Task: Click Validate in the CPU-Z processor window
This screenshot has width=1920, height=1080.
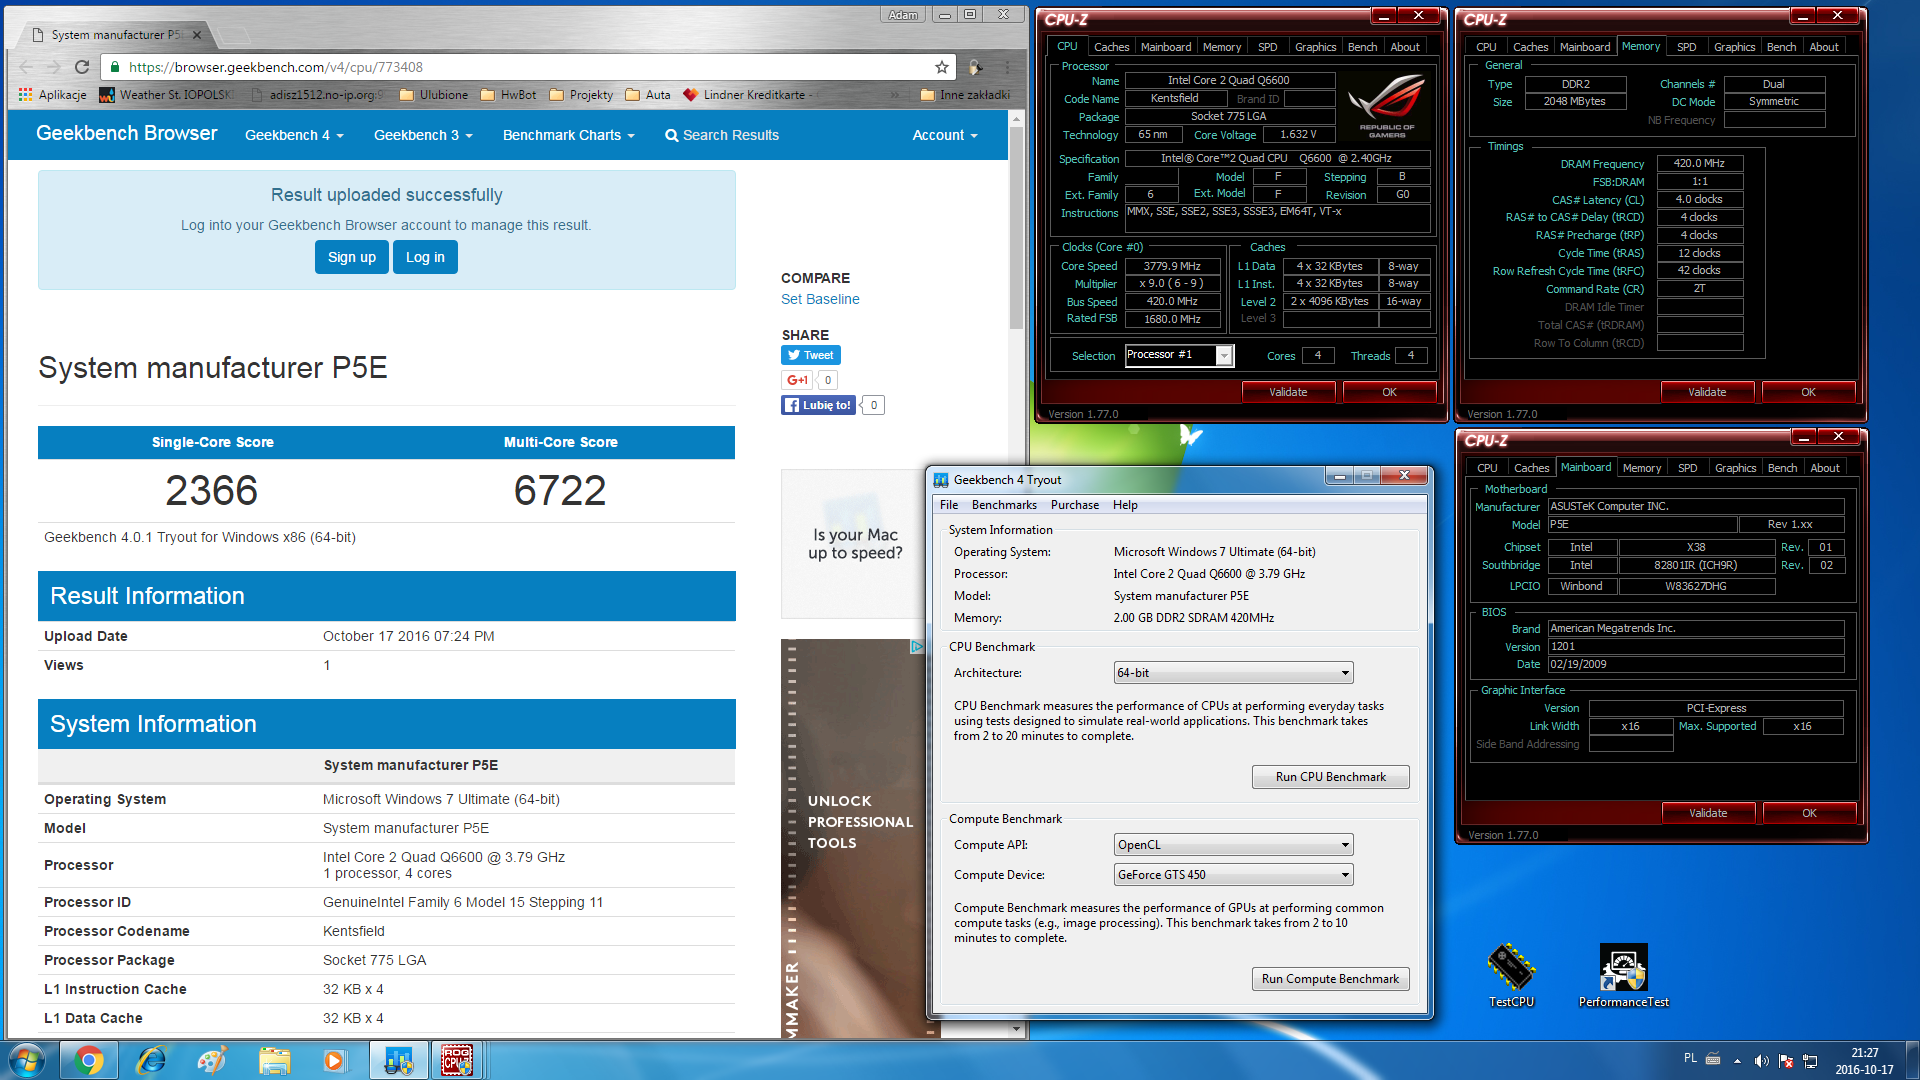Action: tap(1288, 392)
